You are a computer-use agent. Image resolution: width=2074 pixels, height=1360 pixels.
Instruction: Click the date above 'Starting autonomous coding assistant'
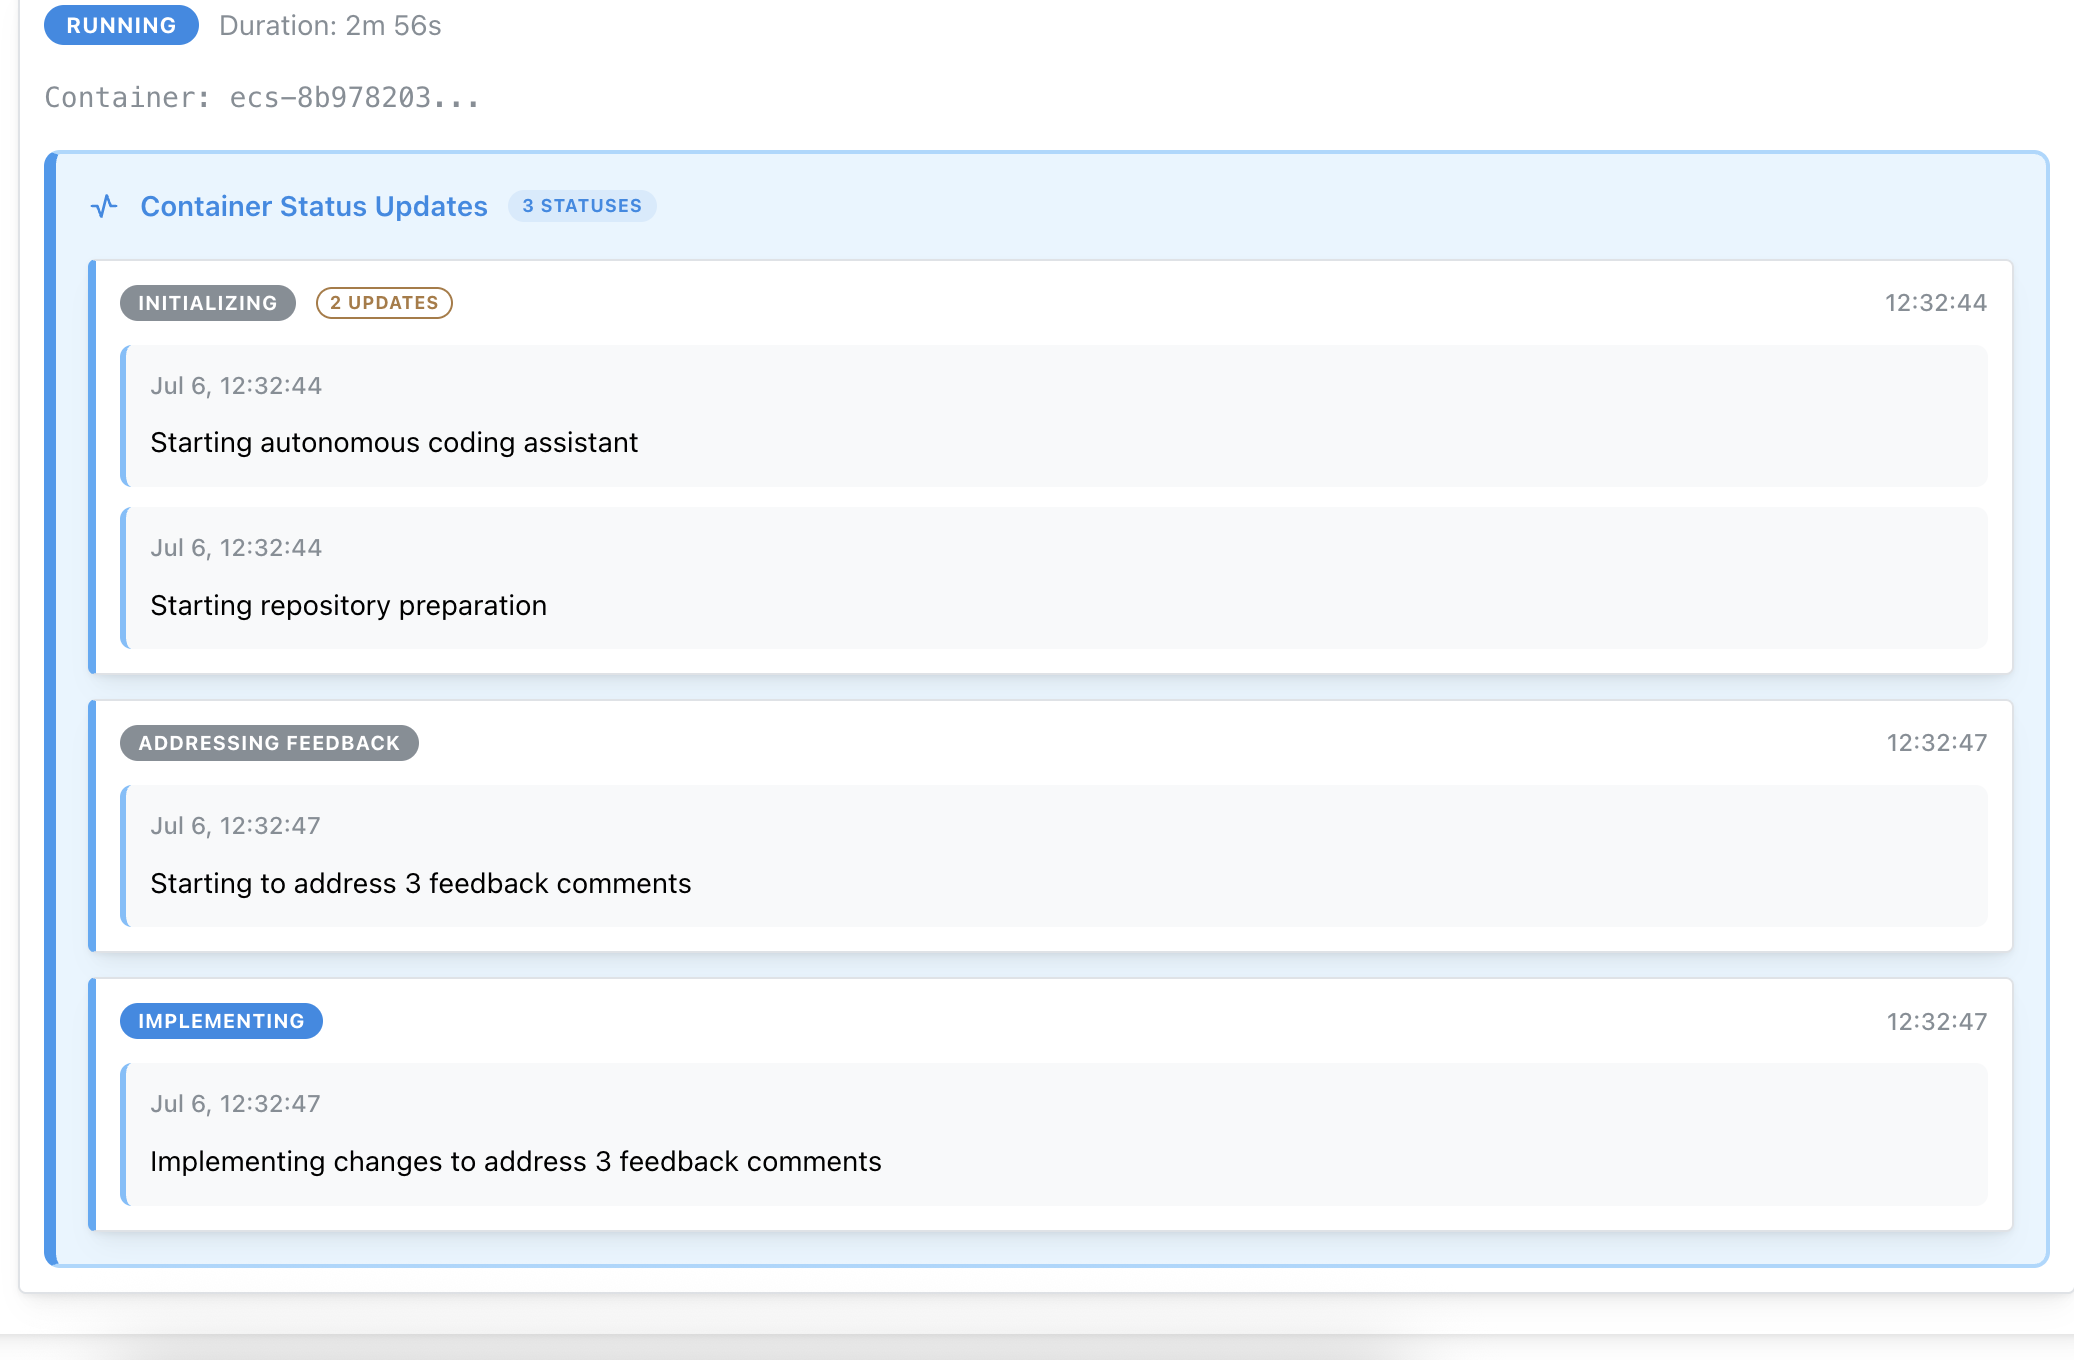236,386
